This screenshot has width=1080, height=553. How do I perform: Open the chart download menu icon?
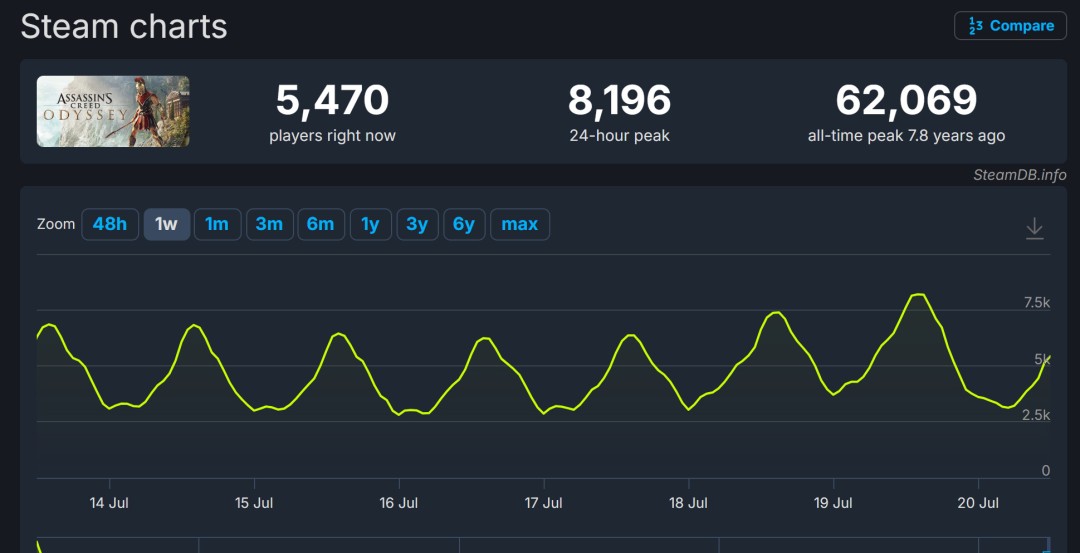click(x=1035, y=228)
